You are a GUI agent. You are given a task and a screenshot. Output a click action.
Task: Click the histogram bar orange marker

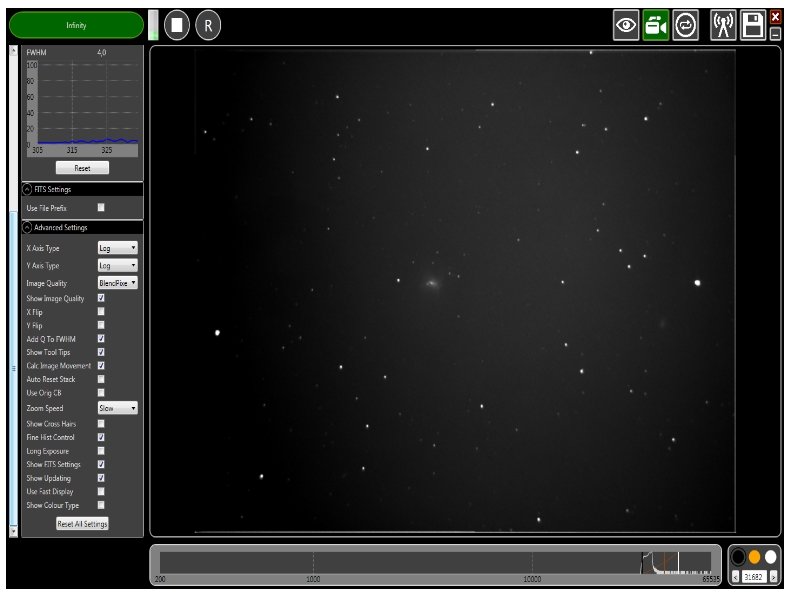click(x=664, y=563)
